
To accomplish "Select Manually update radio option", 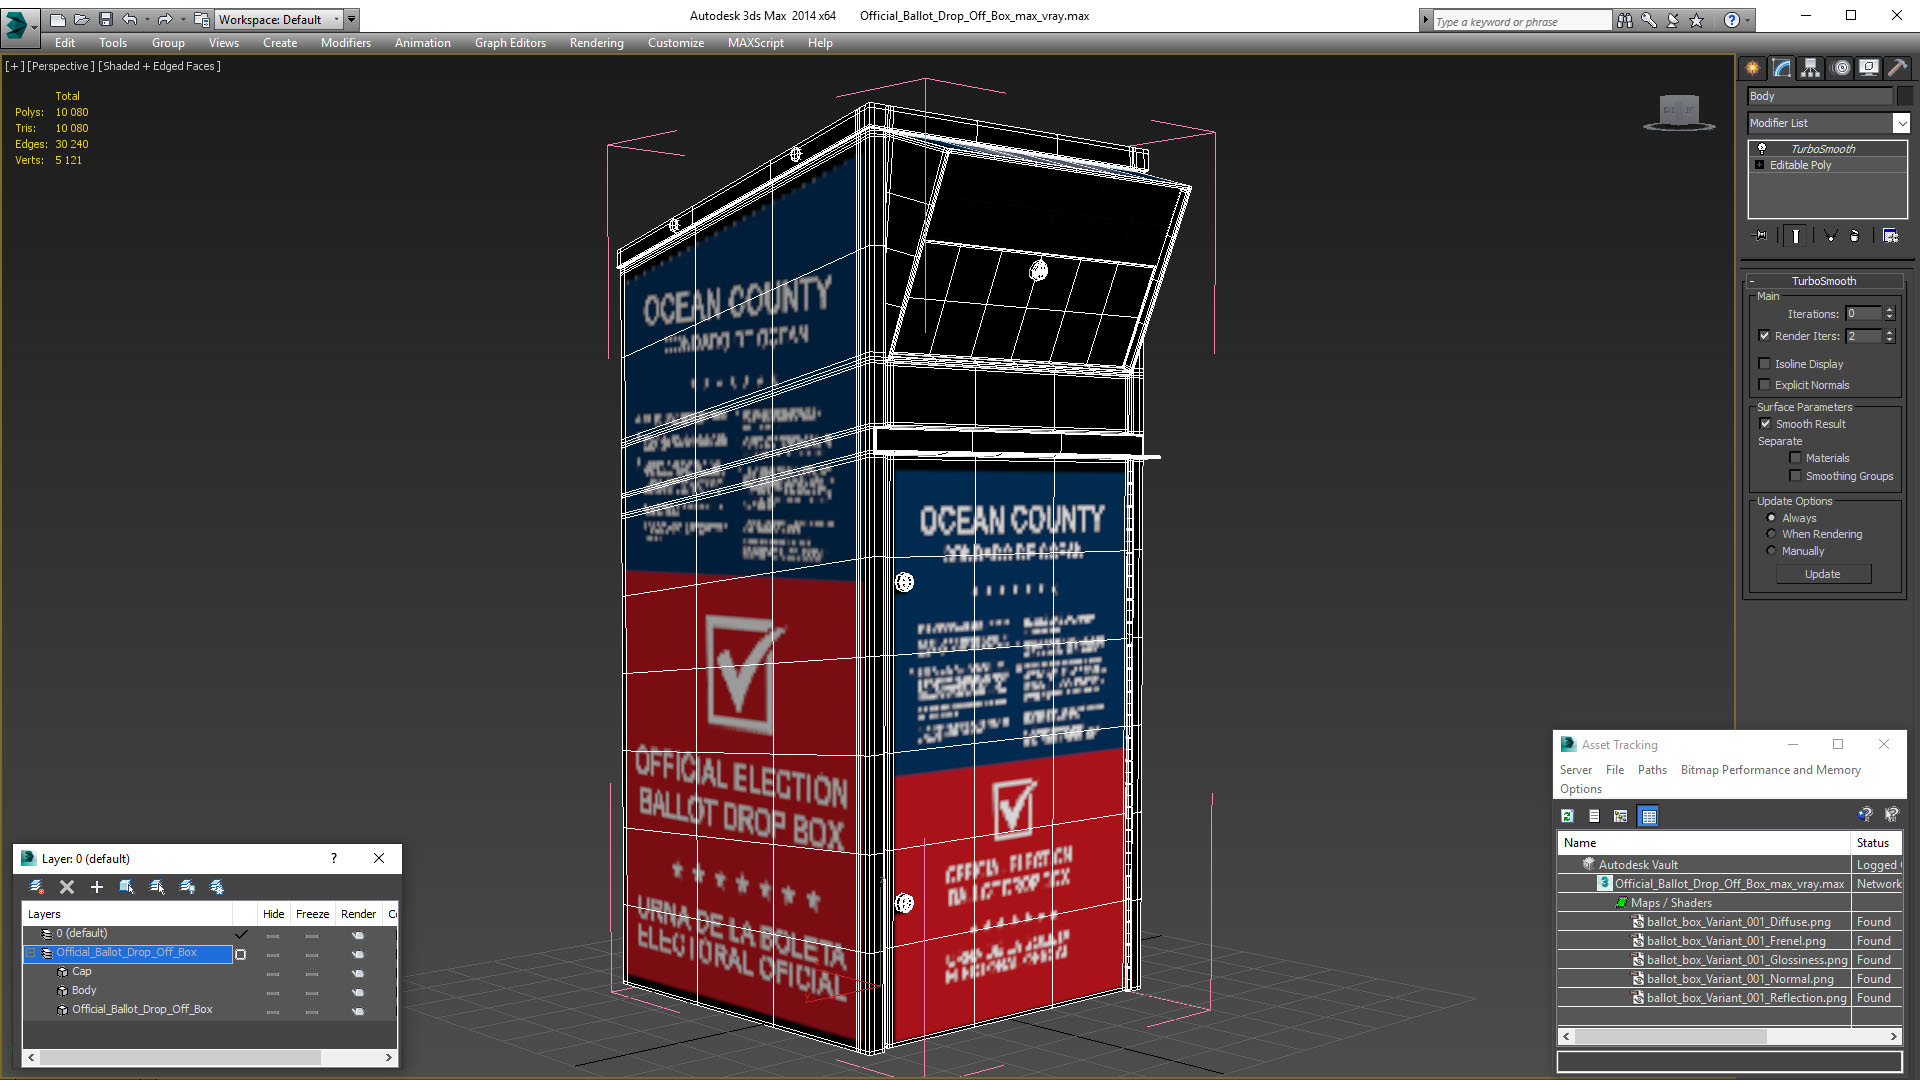I will 1771,551.
